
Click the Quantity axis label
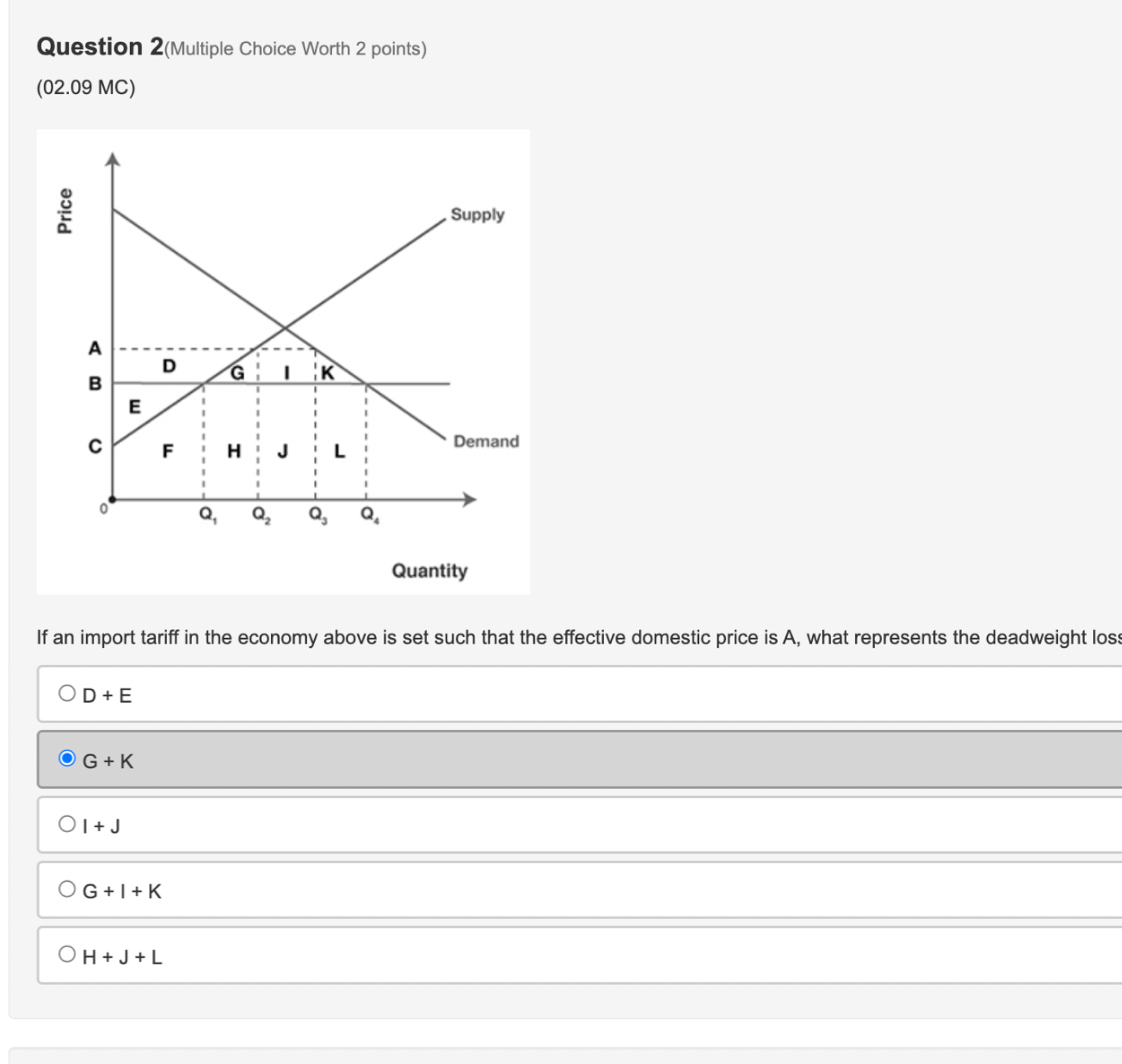coord(431,570)
